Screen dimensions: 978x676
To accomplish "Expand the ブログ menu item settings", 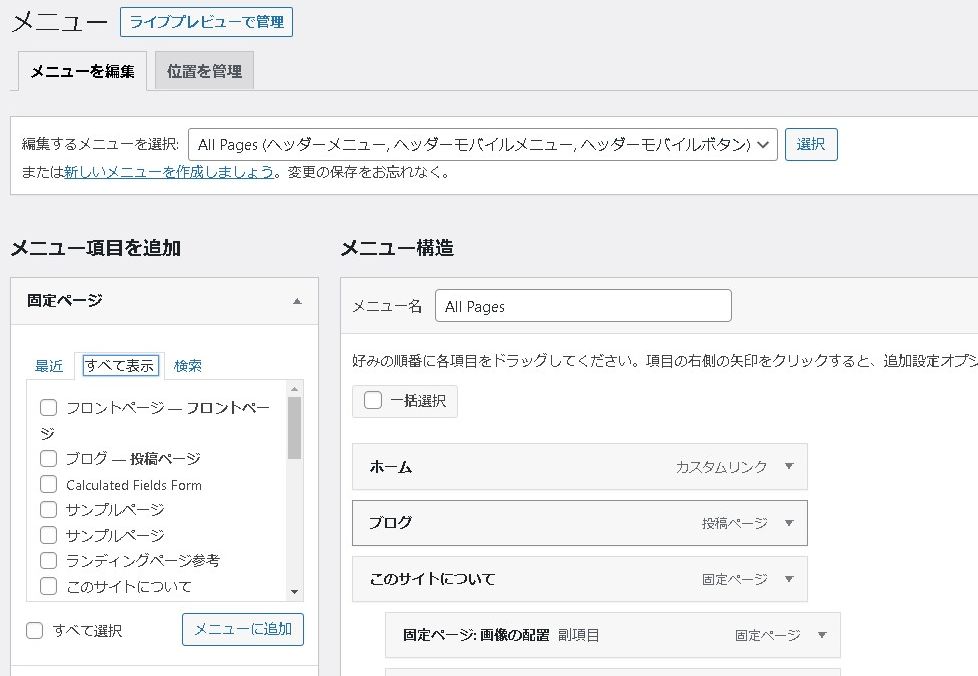I will [788, 523].
